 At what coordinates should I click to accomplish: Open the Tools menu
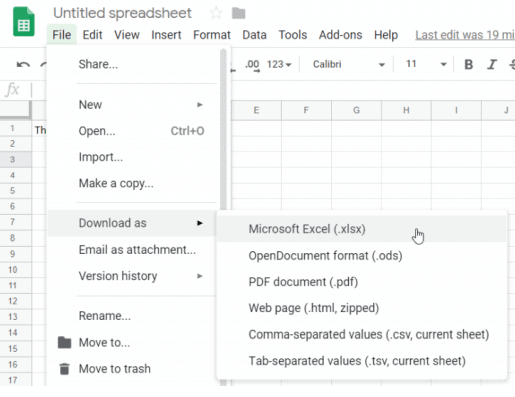pos(293,35)
